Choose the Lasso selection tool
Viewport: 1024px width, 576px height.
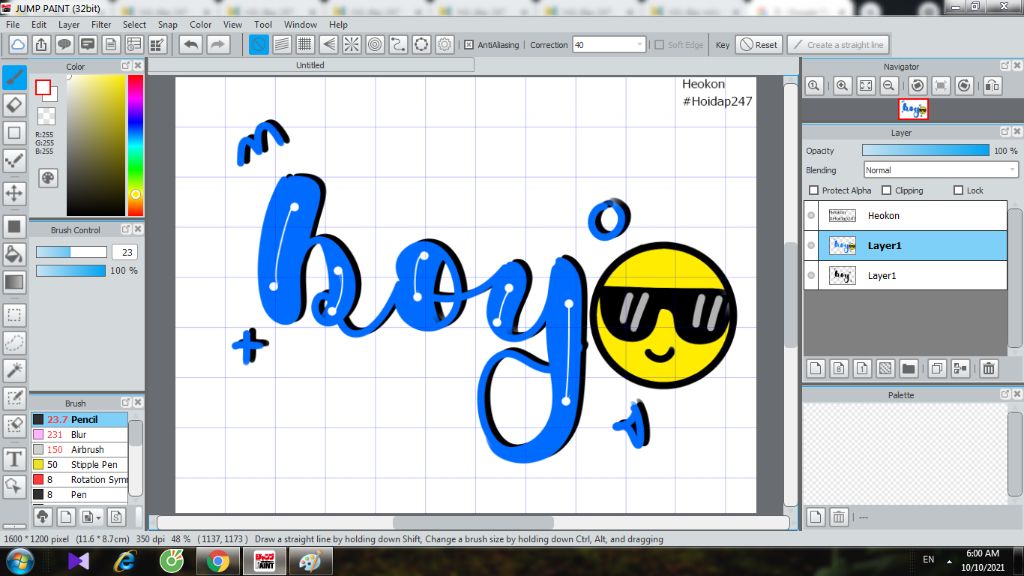click(14, 343)
